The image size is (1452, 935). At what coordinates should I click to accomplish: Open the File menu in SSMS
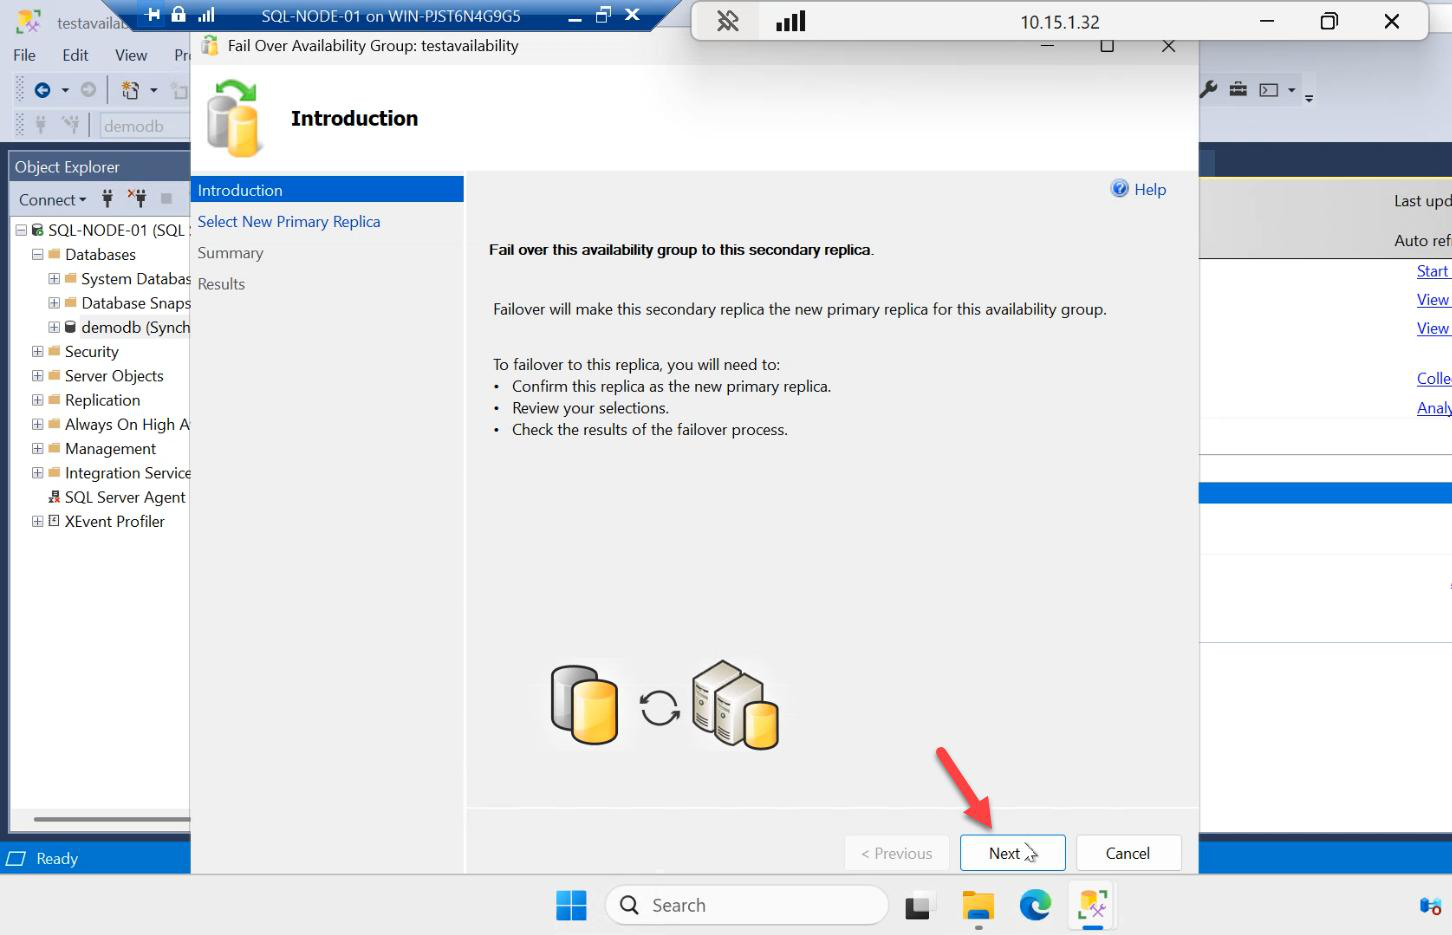click(24, 55)
